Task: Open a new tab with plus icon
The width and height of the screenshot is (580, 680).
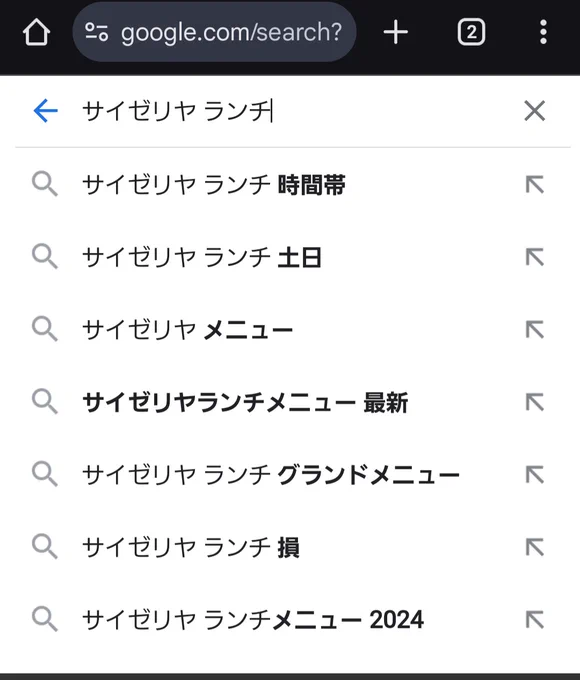Action: pyautogui.click(x=396, y=32)
